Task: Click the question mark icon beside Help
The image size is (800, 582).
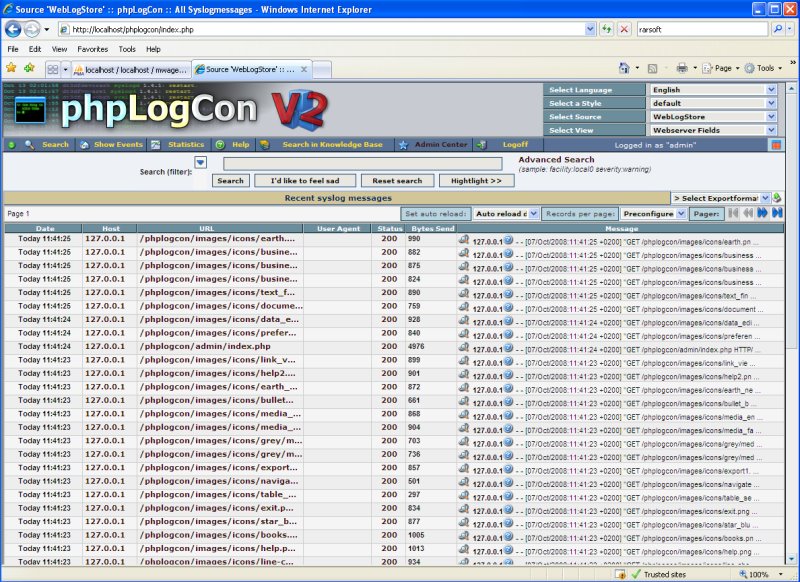Action: [220, 145]
